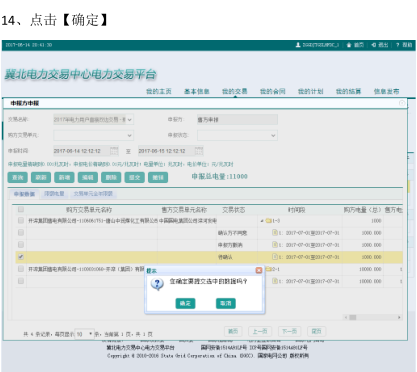
Task: Click the circular icon at panel top-right
Action: pos(402,103)
